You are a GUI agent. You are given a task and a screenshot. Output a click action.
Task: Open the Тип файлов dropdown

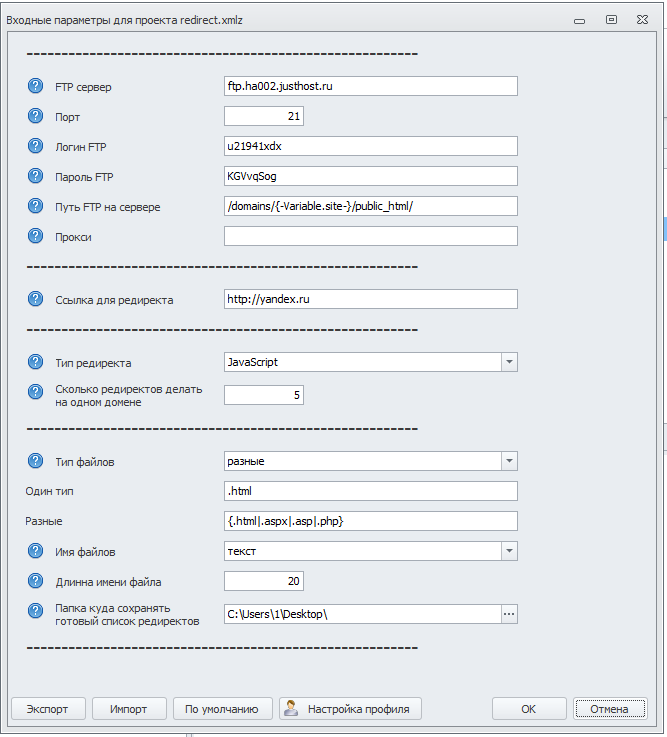[x=508, y=461]
